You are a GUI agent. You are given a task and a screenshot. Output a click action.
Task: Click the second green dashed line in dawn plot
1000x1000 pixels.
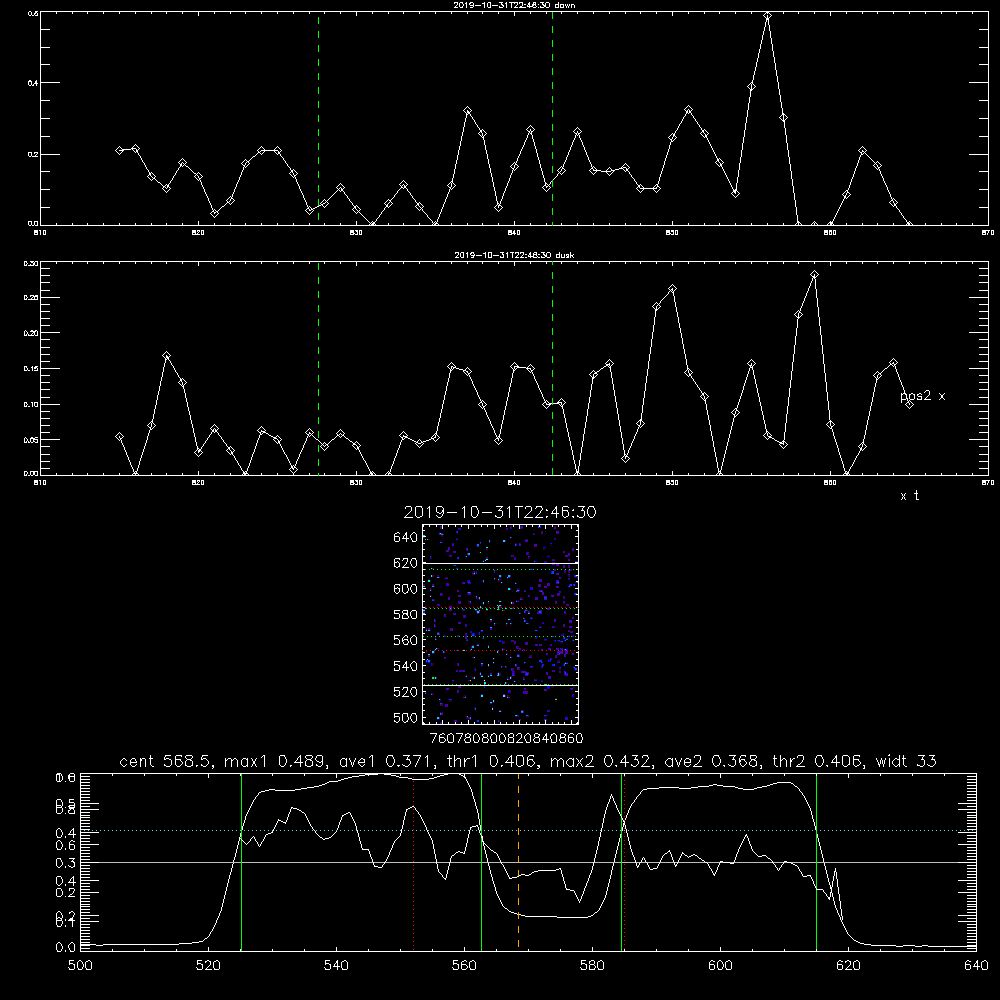pos(552,118)
